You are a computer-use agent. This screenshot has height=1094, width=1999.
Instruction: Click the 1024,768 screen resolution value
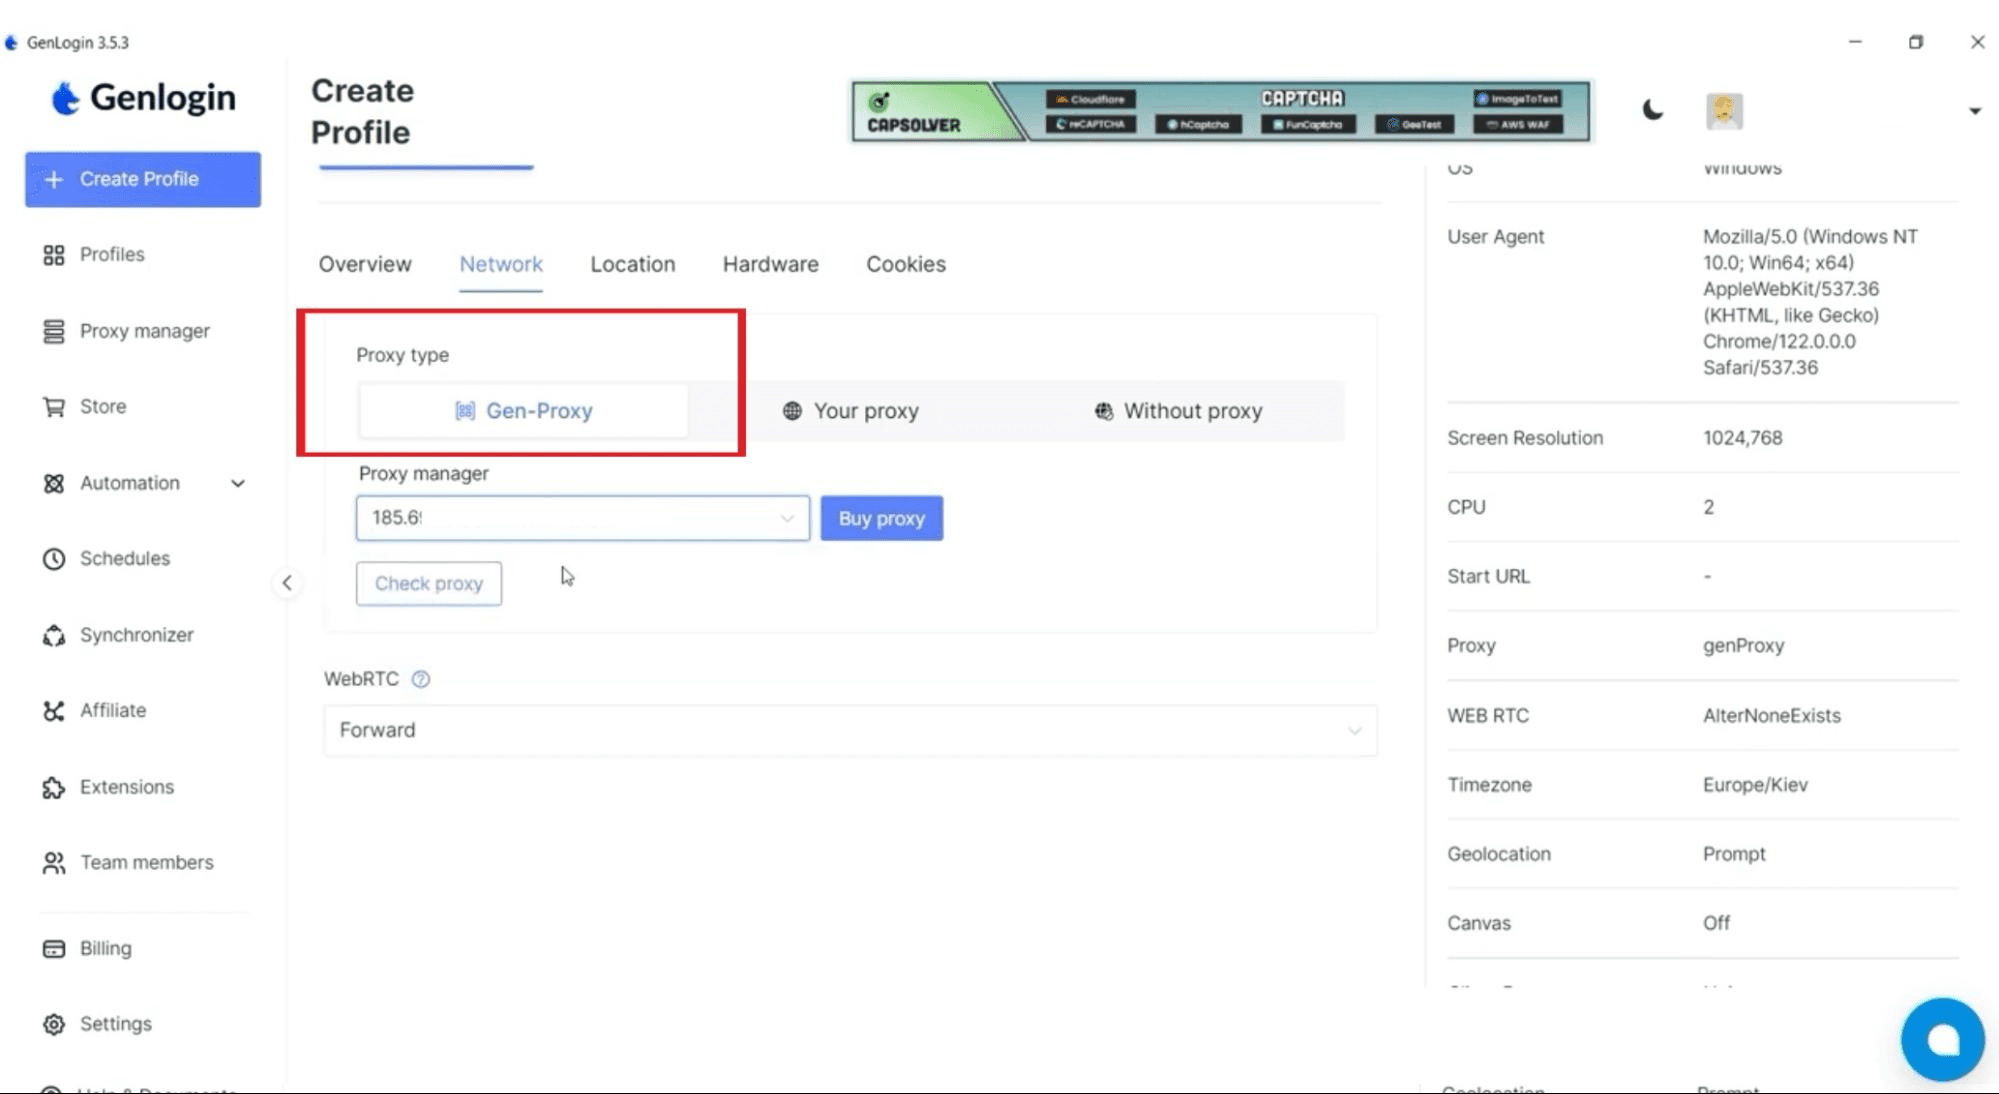coord(1742,438)
